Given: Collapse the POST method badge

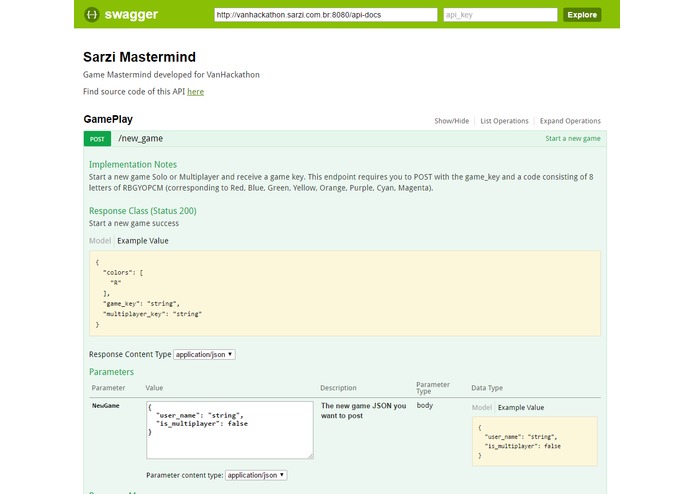Looking at the screenshot, I should 97,139.
